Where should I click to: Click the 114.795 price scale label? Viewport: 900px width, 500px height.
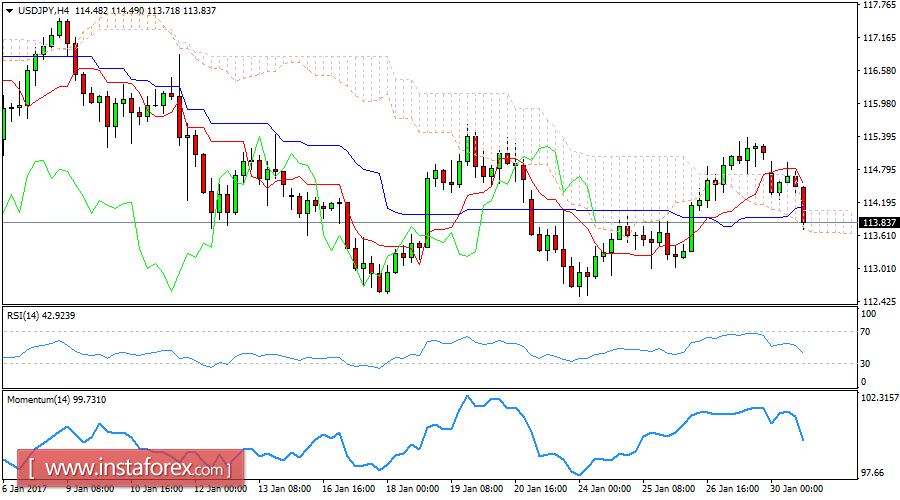879,170
